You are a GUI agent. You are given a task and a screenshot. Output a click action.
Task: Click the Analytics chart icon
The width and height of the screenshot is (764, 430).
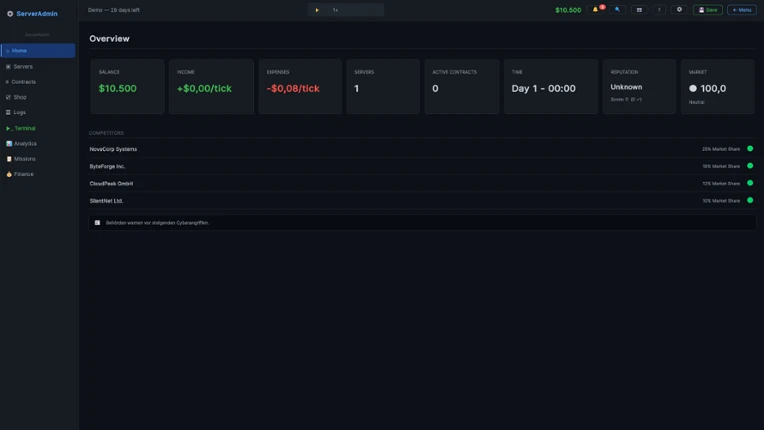pyautogui.click(x=9, y=144)
